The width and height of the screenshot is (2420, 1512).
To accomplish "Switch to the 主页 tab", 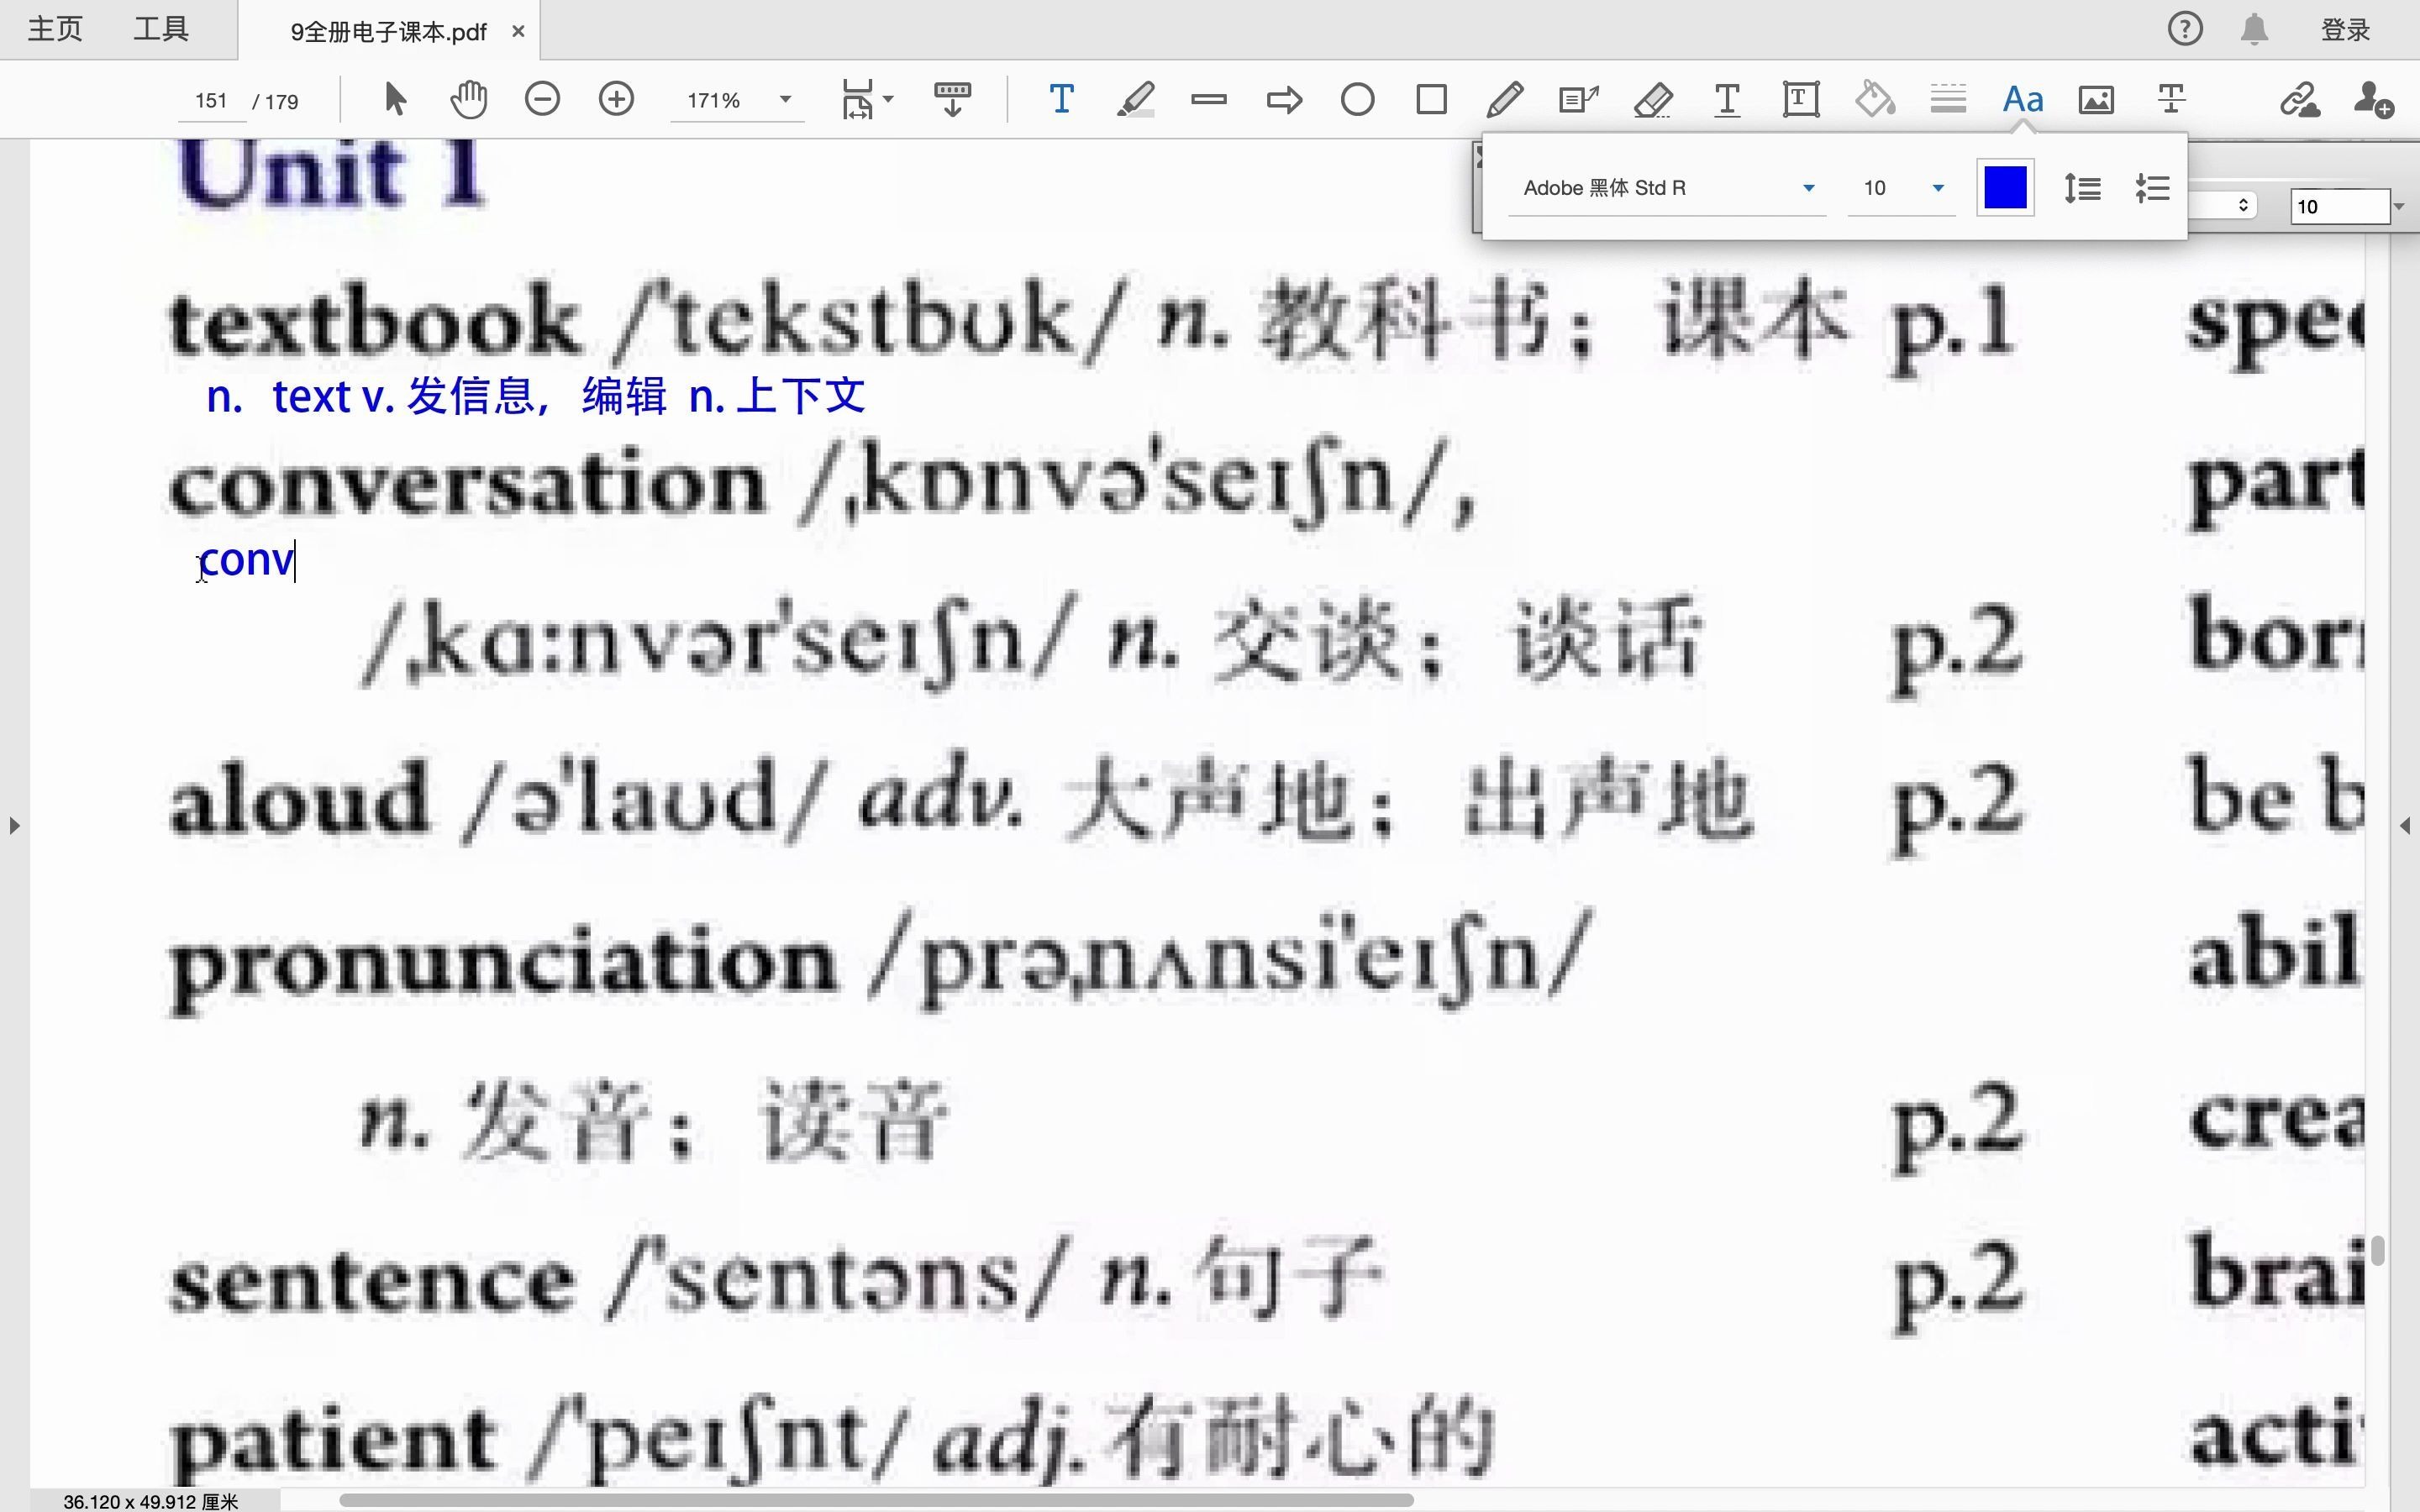I will click(x=55, y=29).
